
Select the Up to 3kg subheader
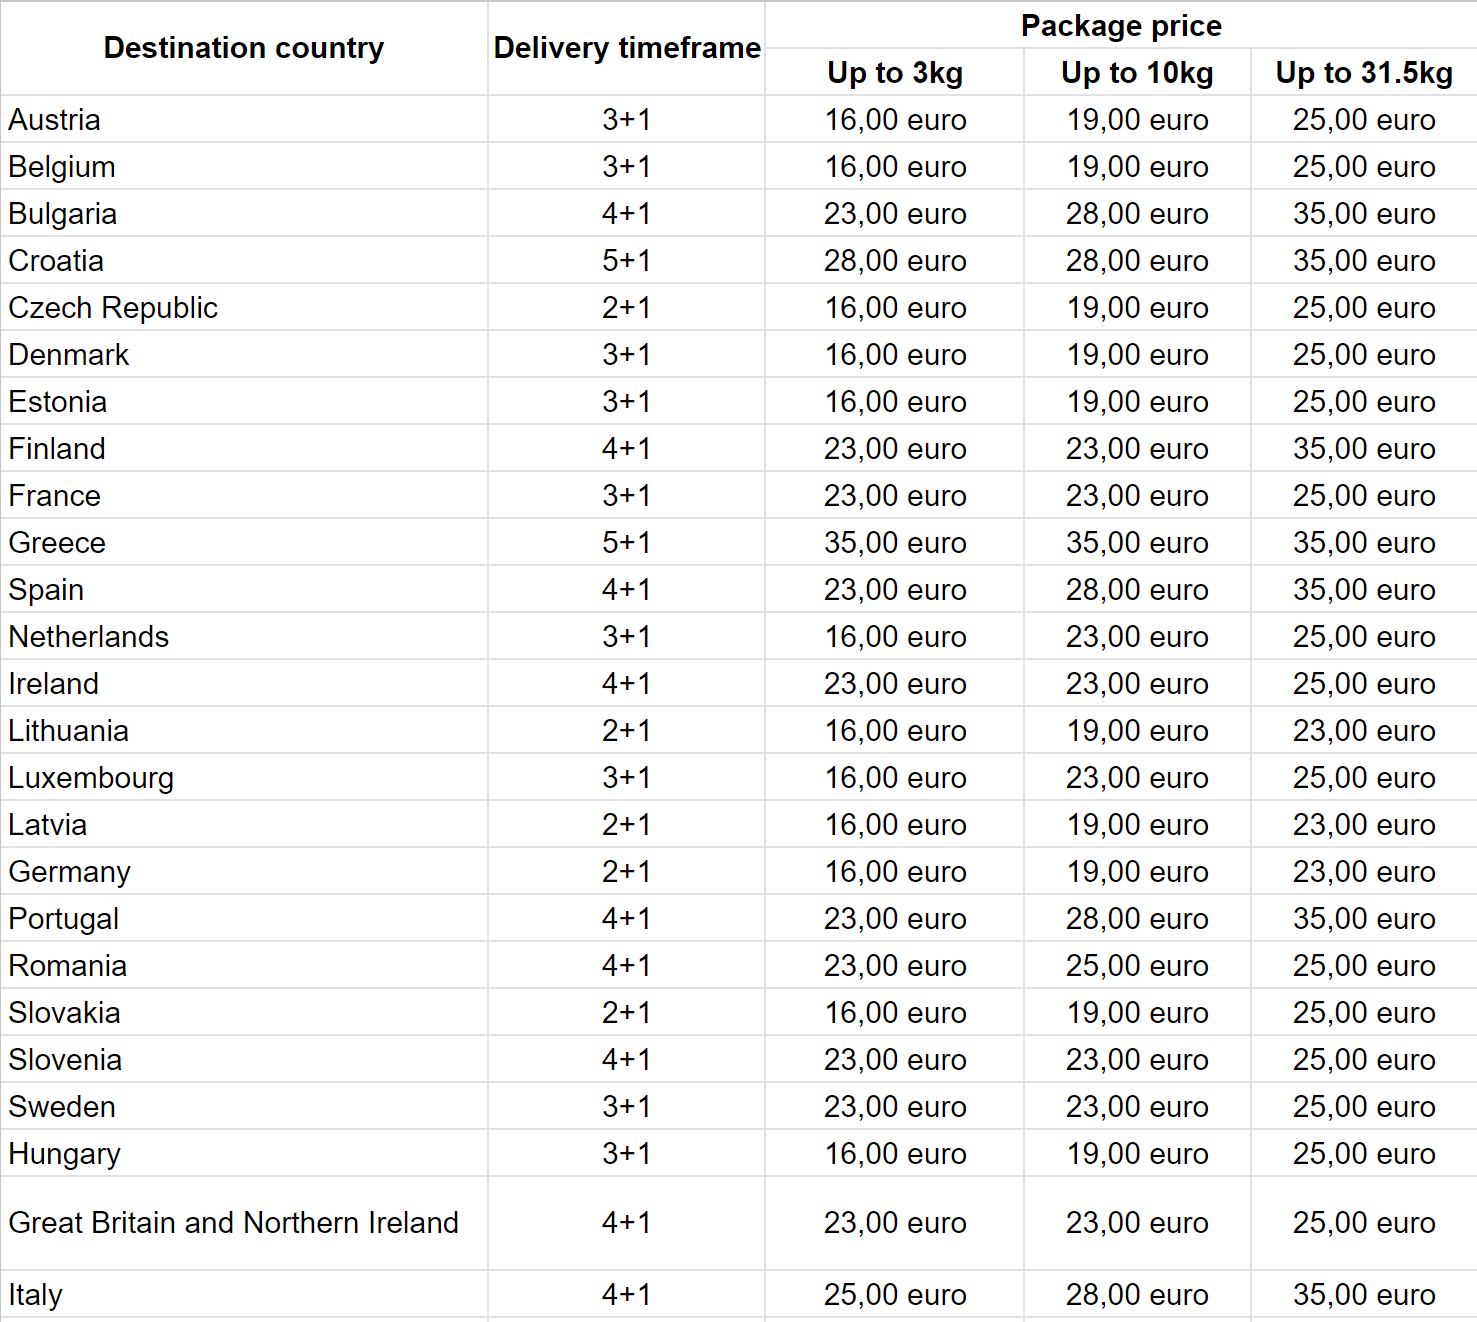tap(895, 73)
